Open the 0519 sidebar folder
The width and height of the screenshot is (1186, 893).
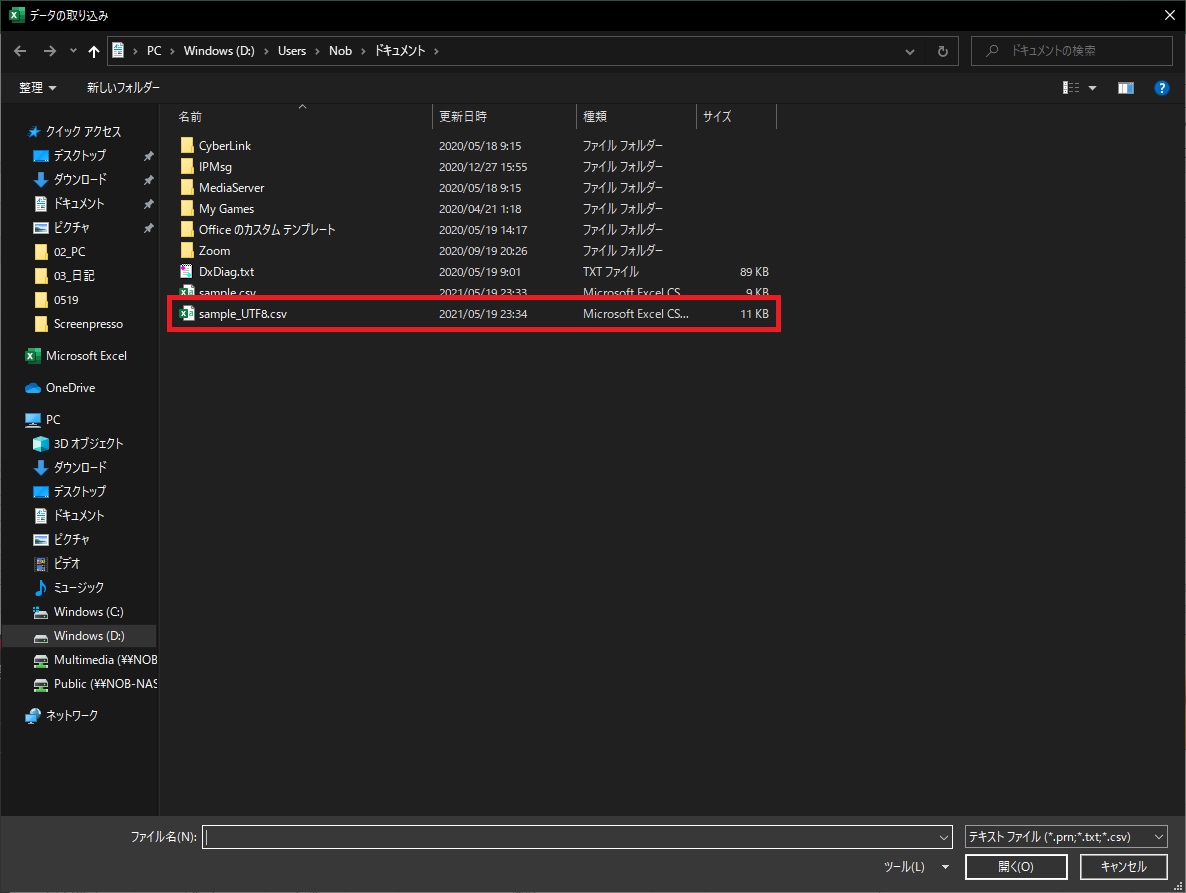tap(66, 300)
